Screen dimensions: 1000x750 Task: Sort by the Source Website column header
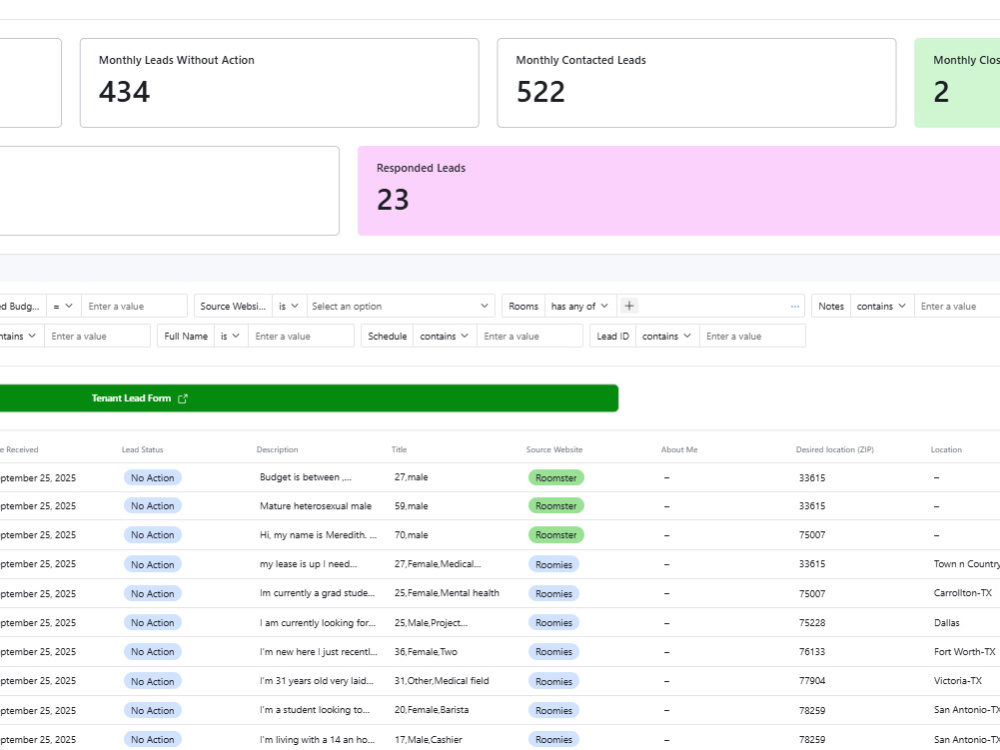[x=554, y=450]
